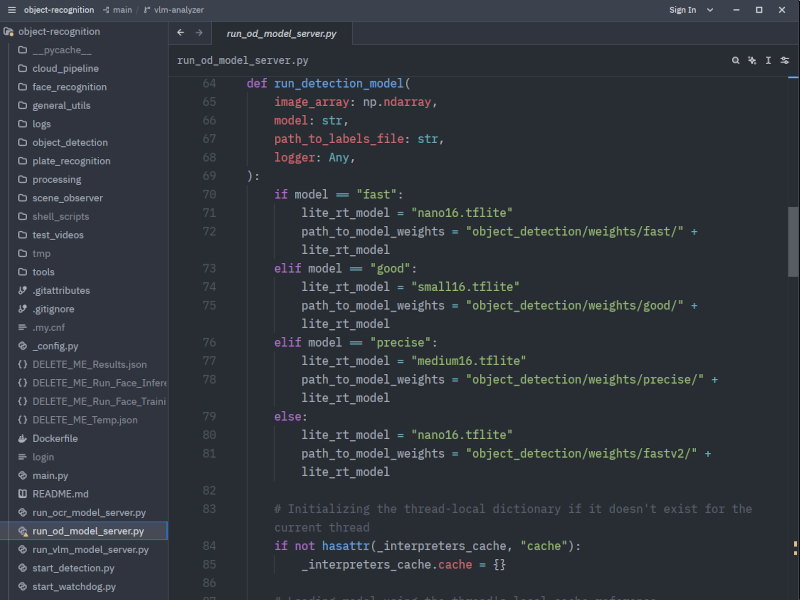The image size is (800, 600).
Task: Click the inline assist sparkle icon
Action: tap(752, 60)
